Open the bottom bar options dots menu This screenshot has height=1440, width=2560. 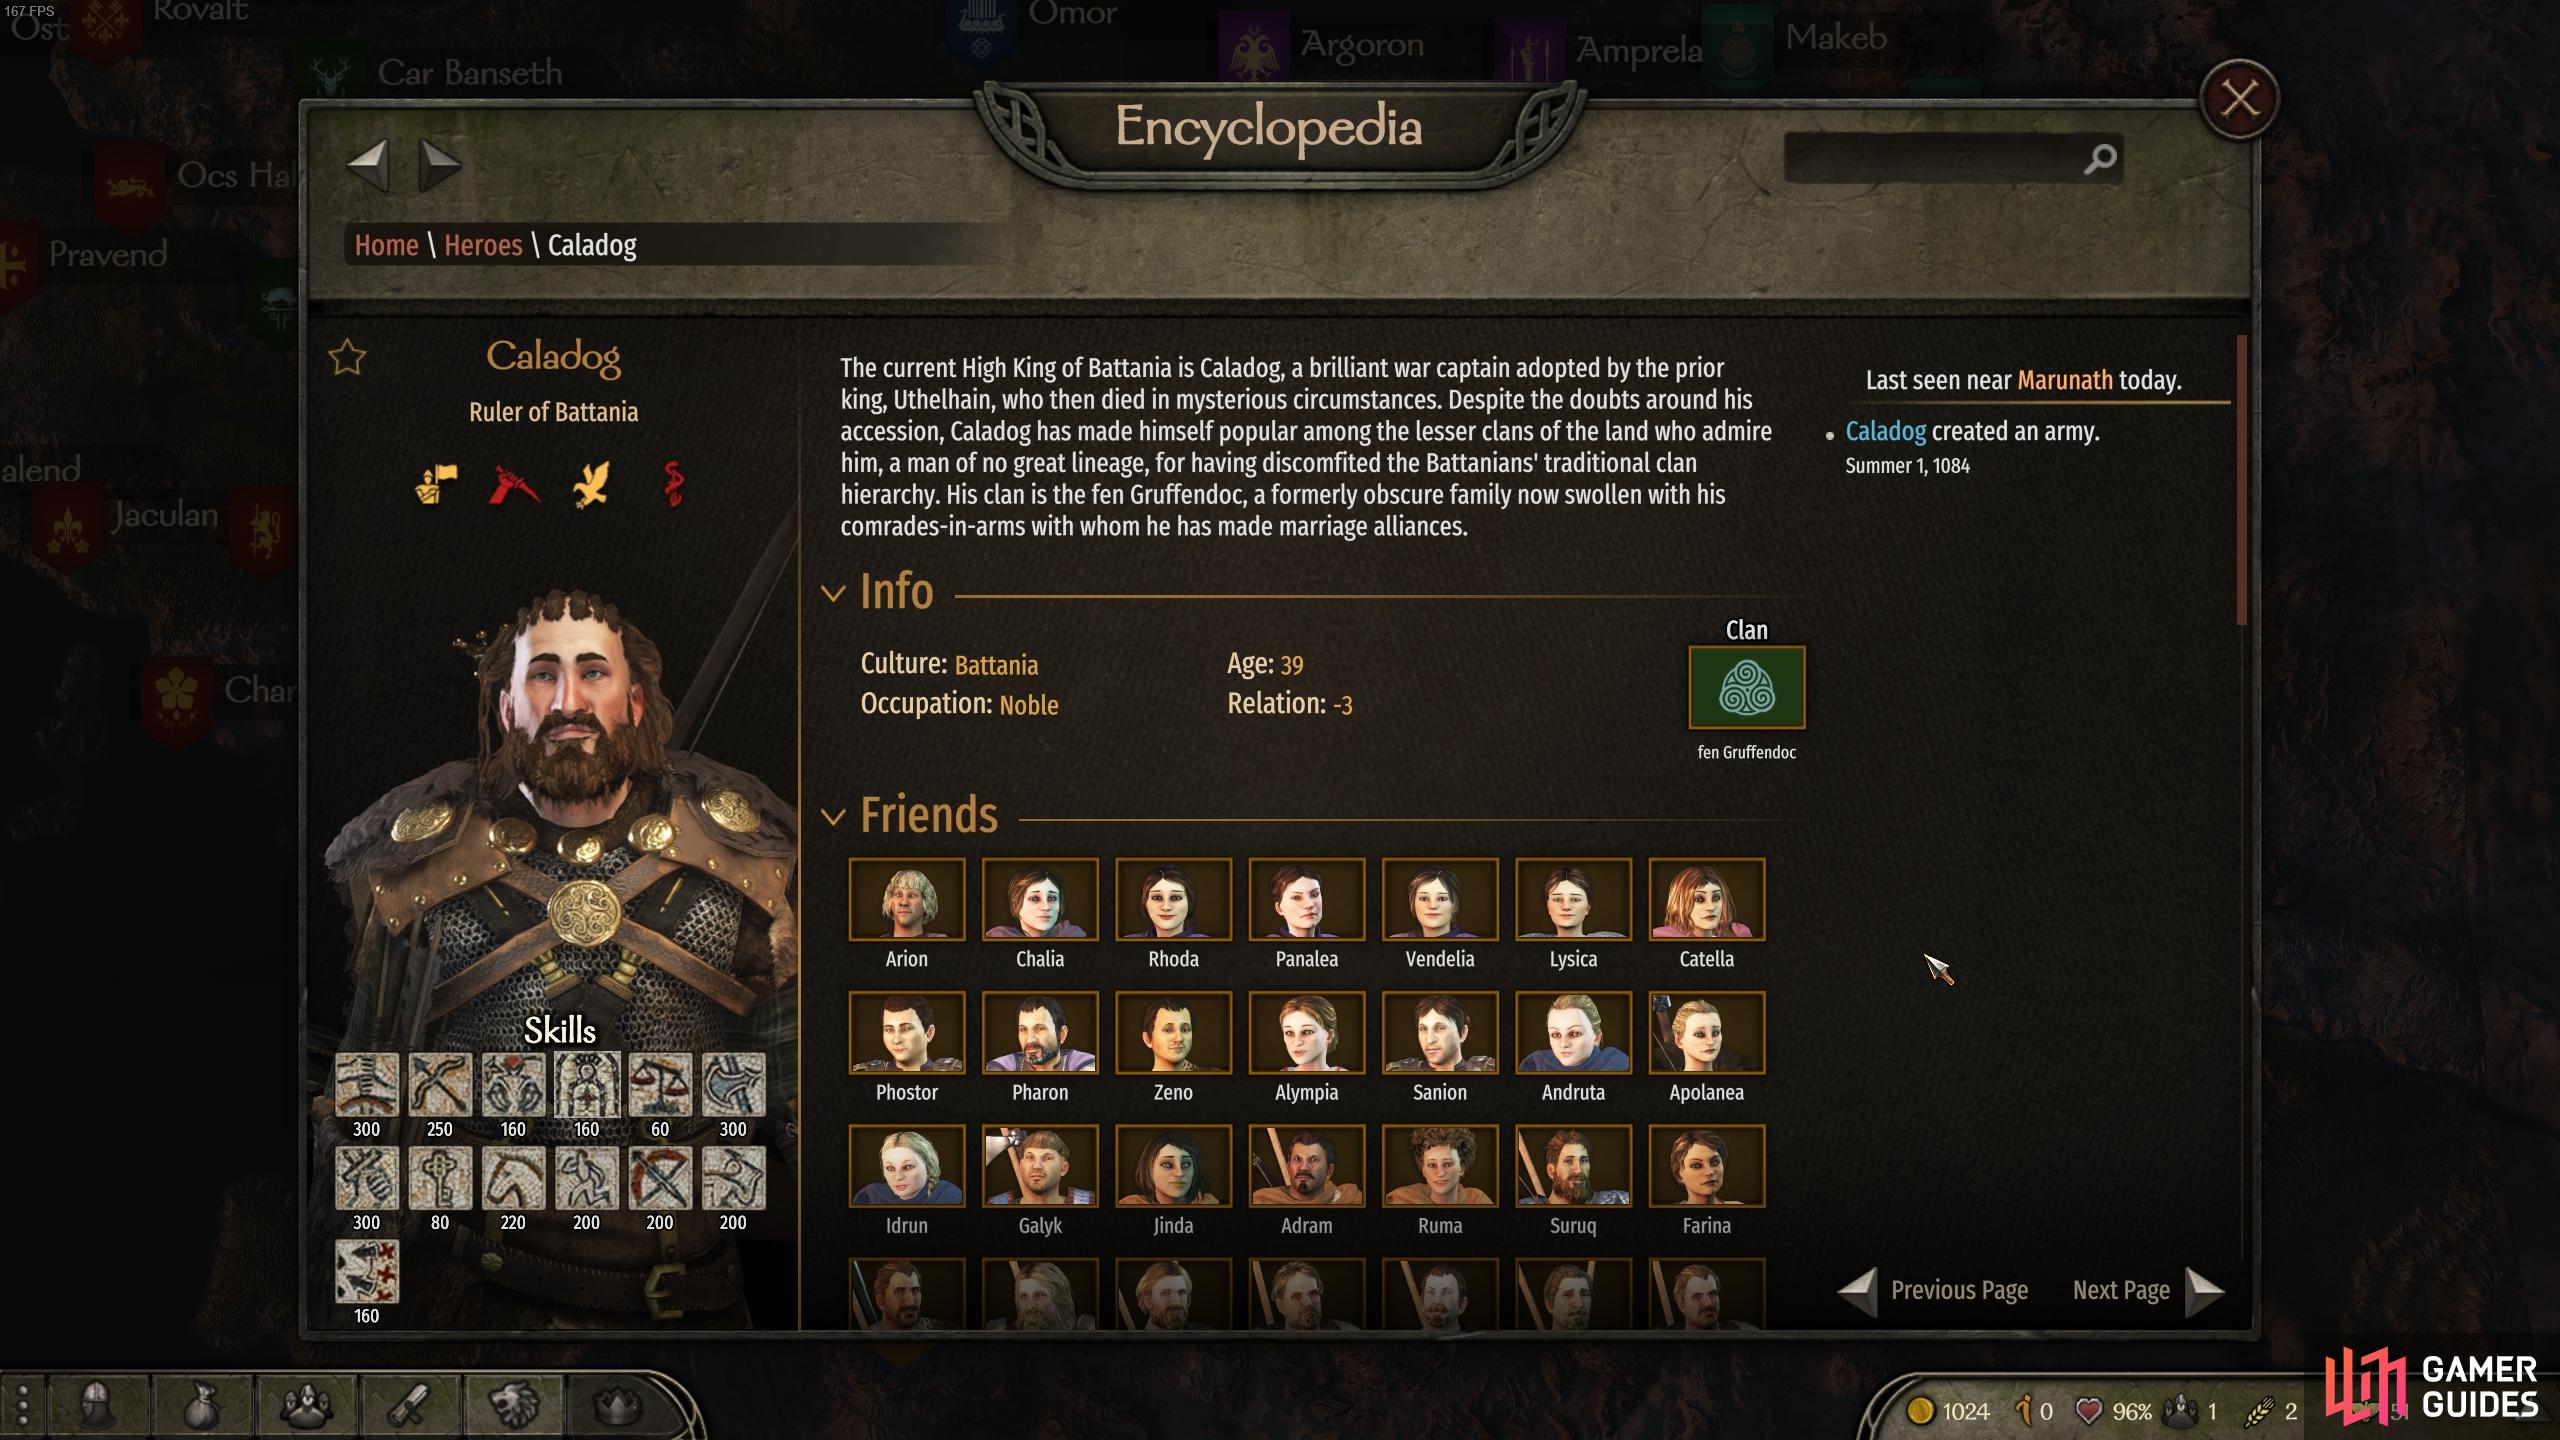(22, 1407)
